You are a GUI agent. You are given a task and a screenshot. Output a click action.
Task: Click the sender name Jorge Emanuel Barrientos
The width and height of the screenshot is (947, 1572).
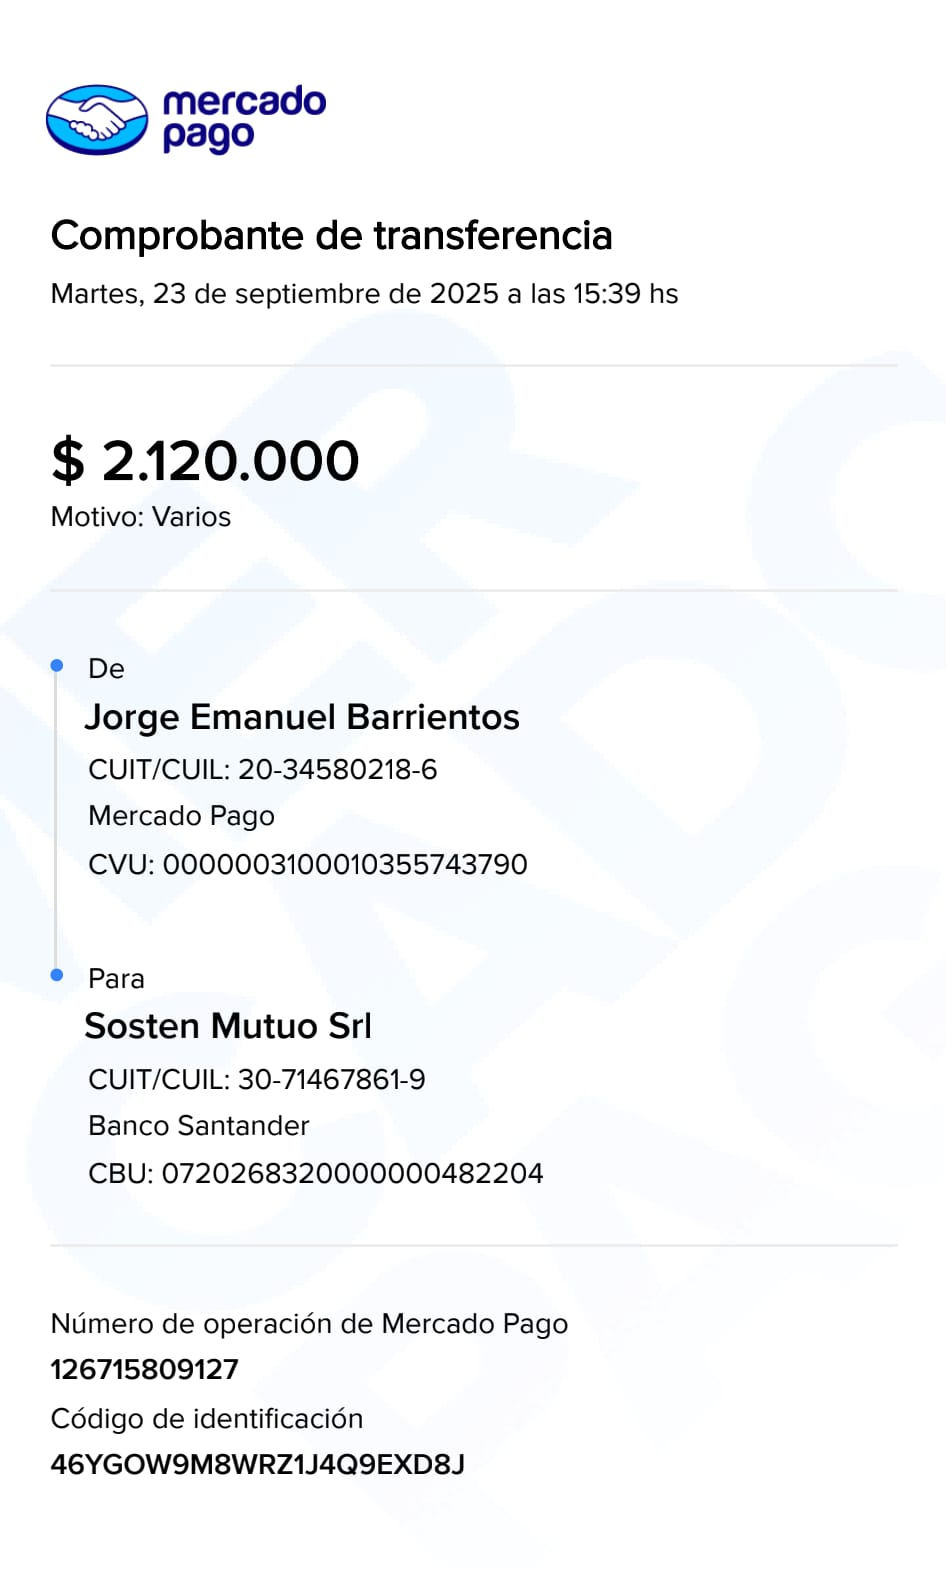point(302,717)
